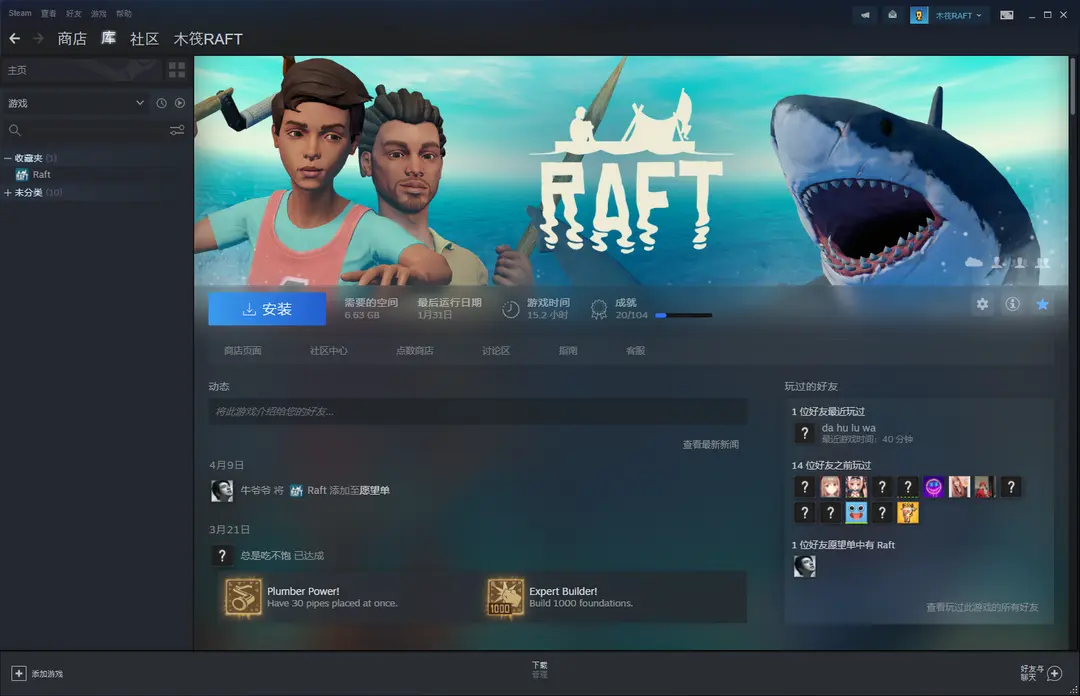The width and height of the screenshot is (1080, 696).
Task: Toggle the Raft favorite star
Action: pyautogui.click(x=1043, y=304)
